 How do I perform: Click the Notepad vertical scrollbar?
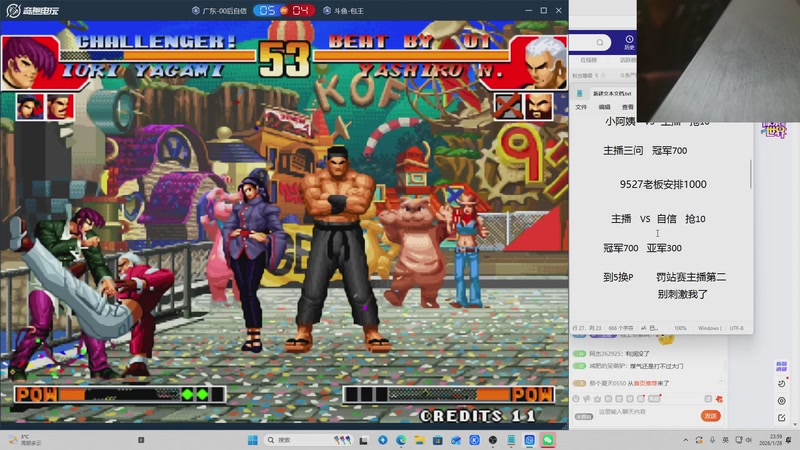(x=751, y=174)
